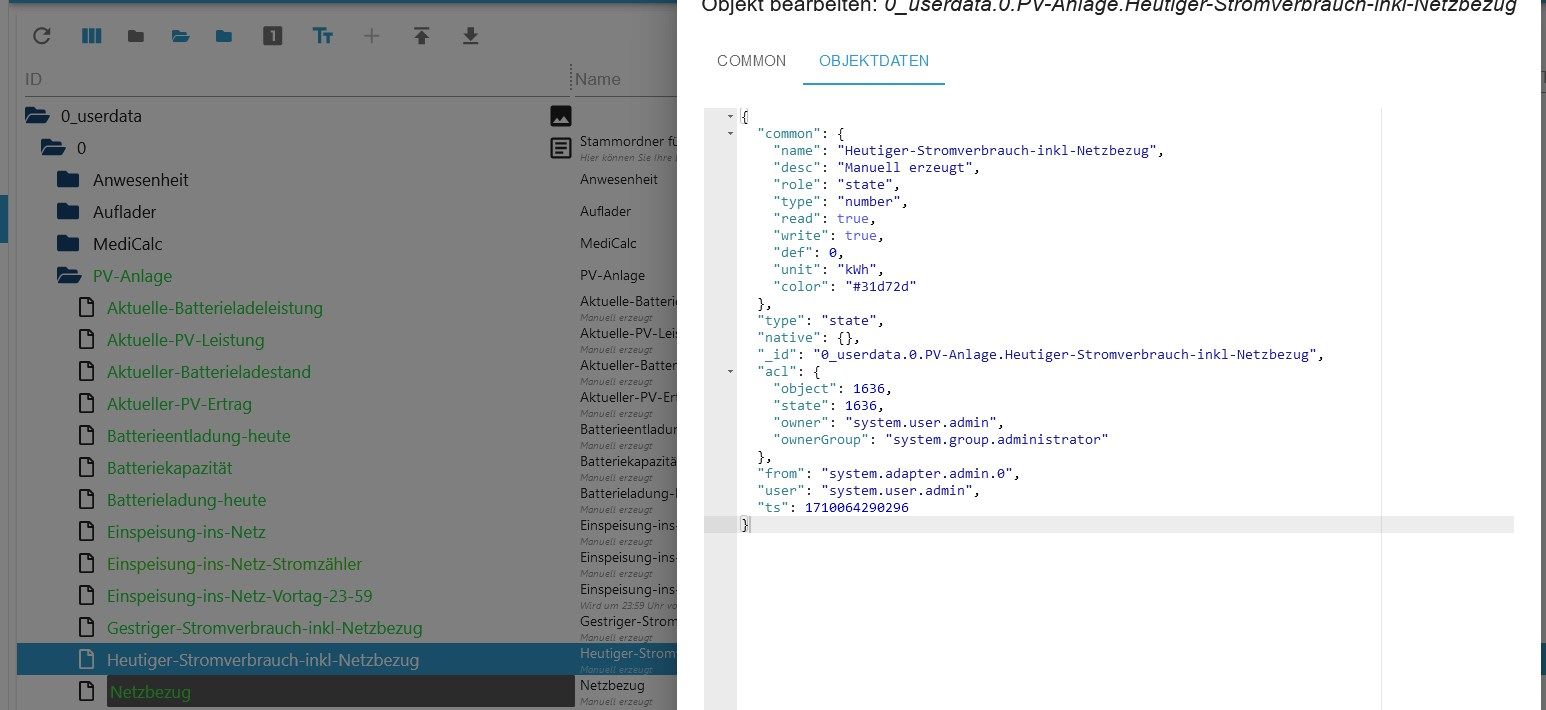
Task: Switch to the COMMON tab
Action: 751,61
